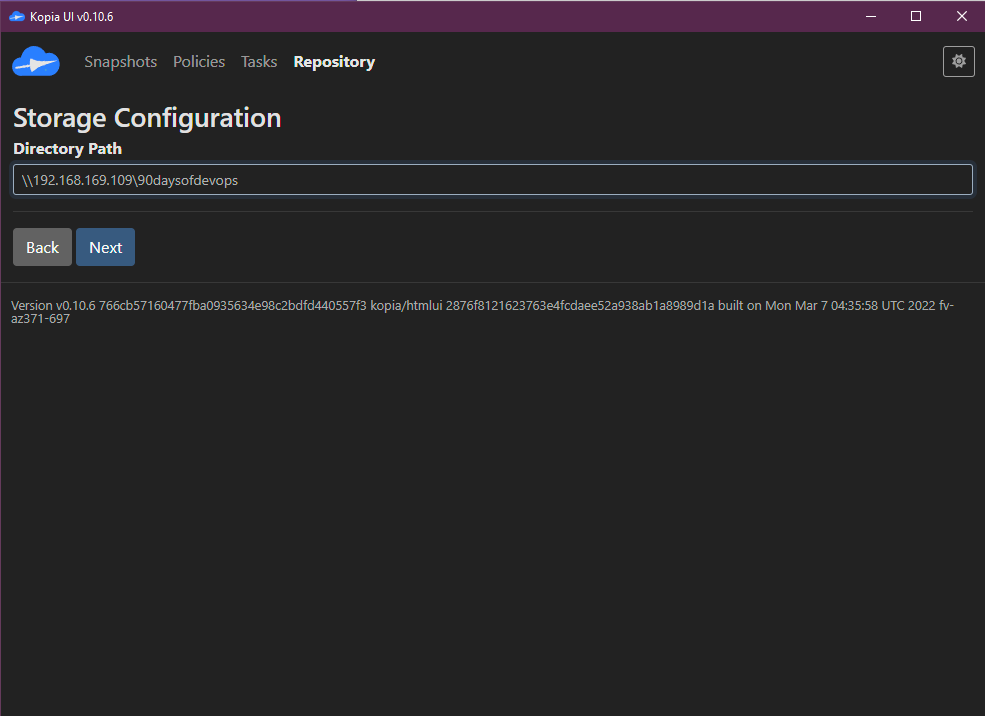Maximize the Kopia UI window
Viewport: 985px width, 716px height.
916,16
